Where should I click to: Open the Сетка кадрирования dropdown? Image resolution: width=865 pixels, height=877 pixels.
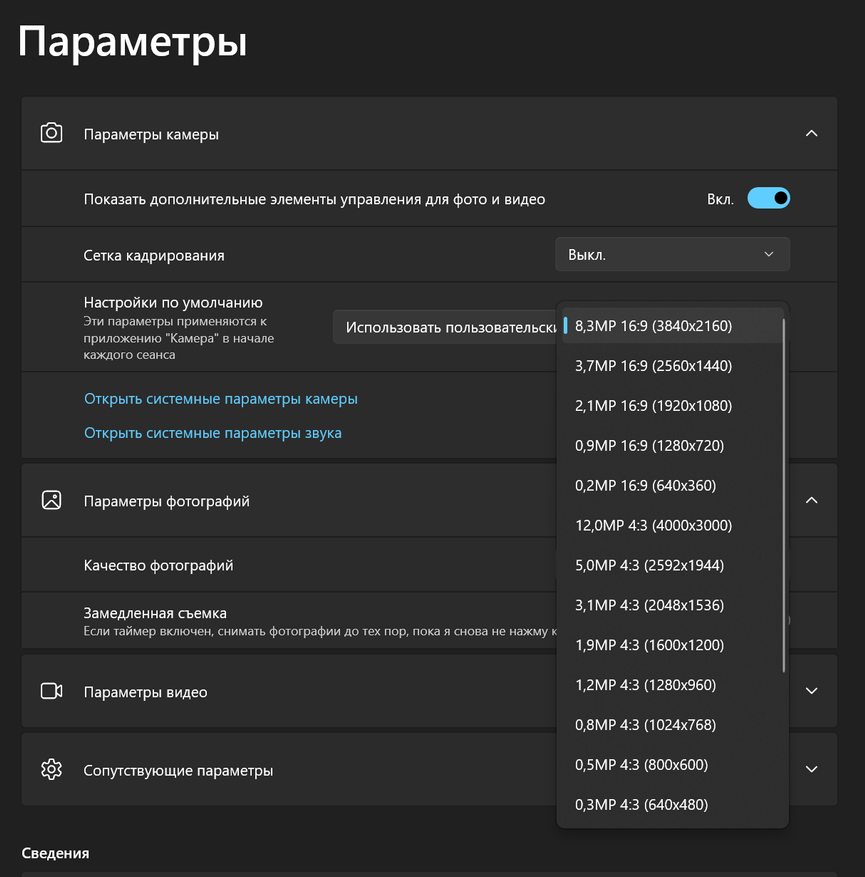(x=672, y=254)
